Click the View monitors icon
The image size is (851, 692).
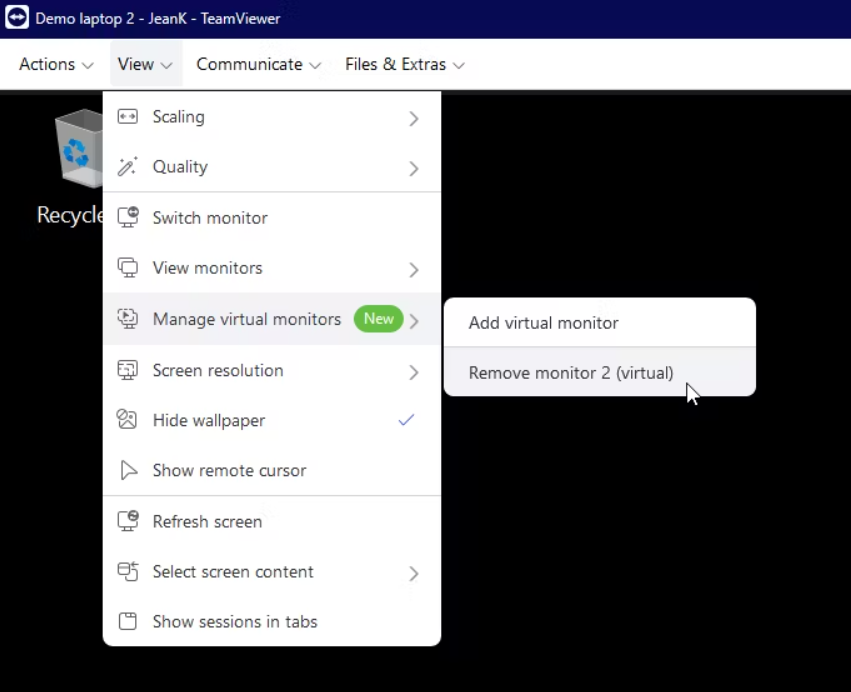(x=127, y=268)
